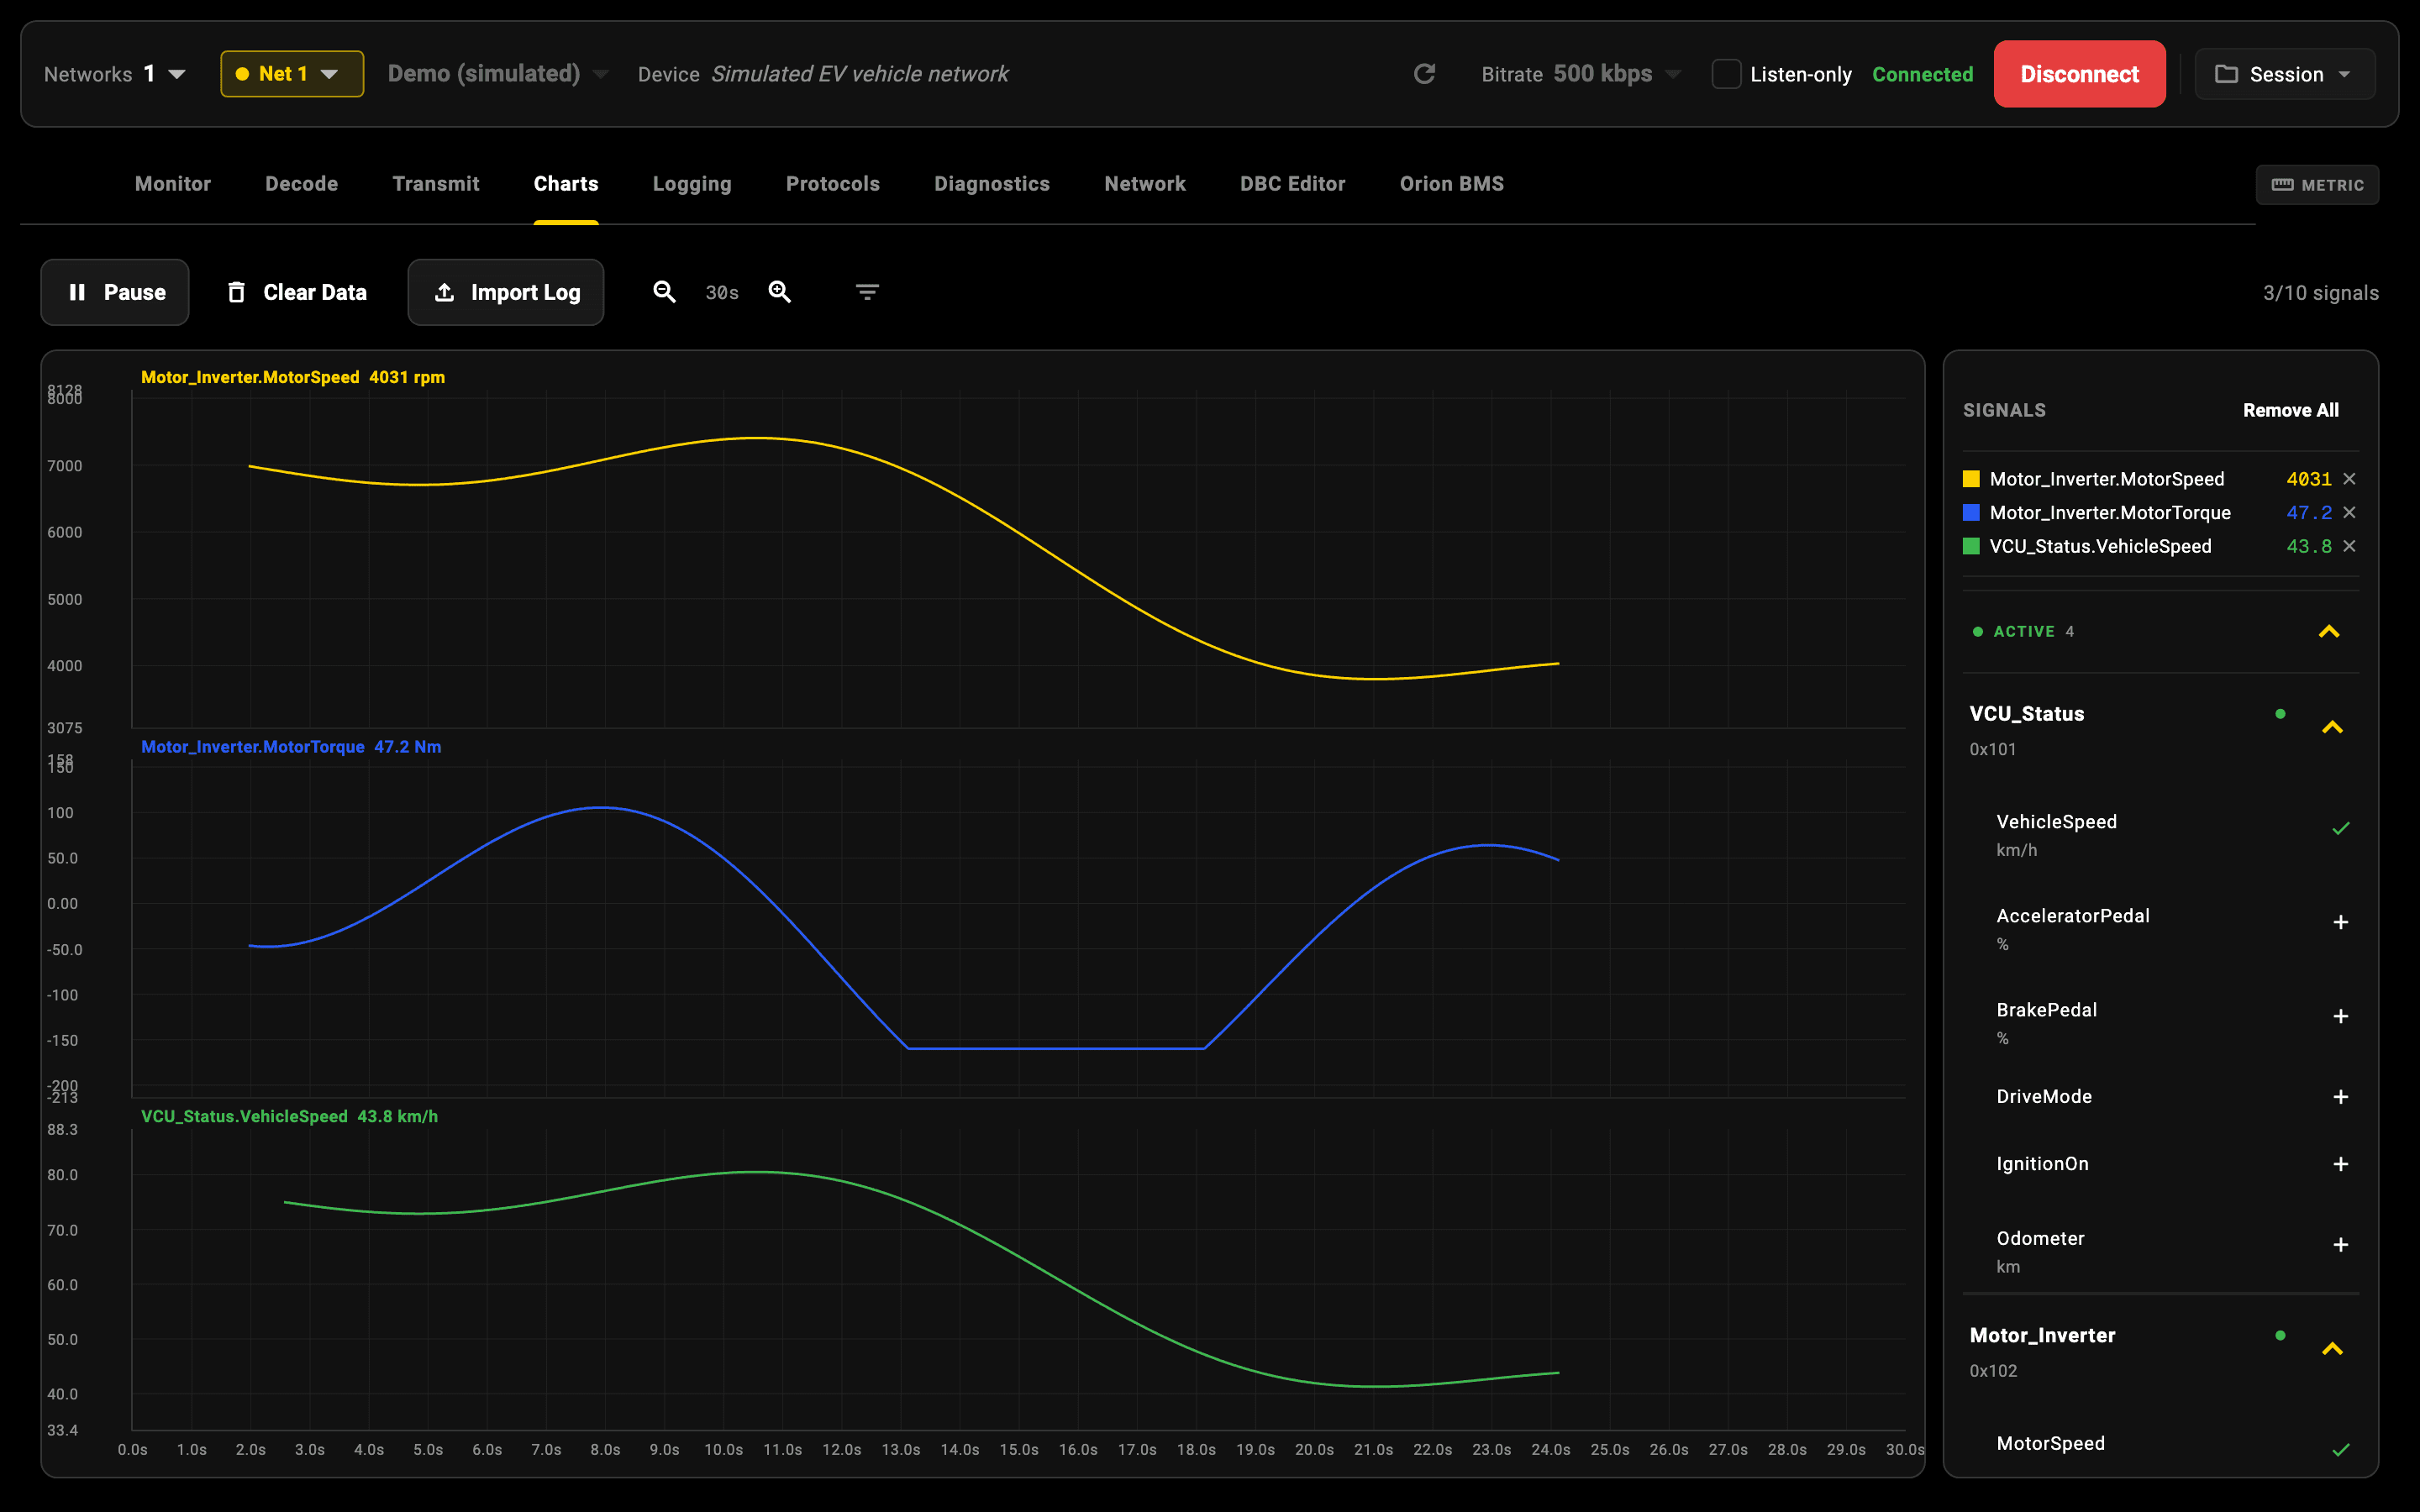Pause the live chart
Screen dimensions: 2420x1512
(115, 292)
